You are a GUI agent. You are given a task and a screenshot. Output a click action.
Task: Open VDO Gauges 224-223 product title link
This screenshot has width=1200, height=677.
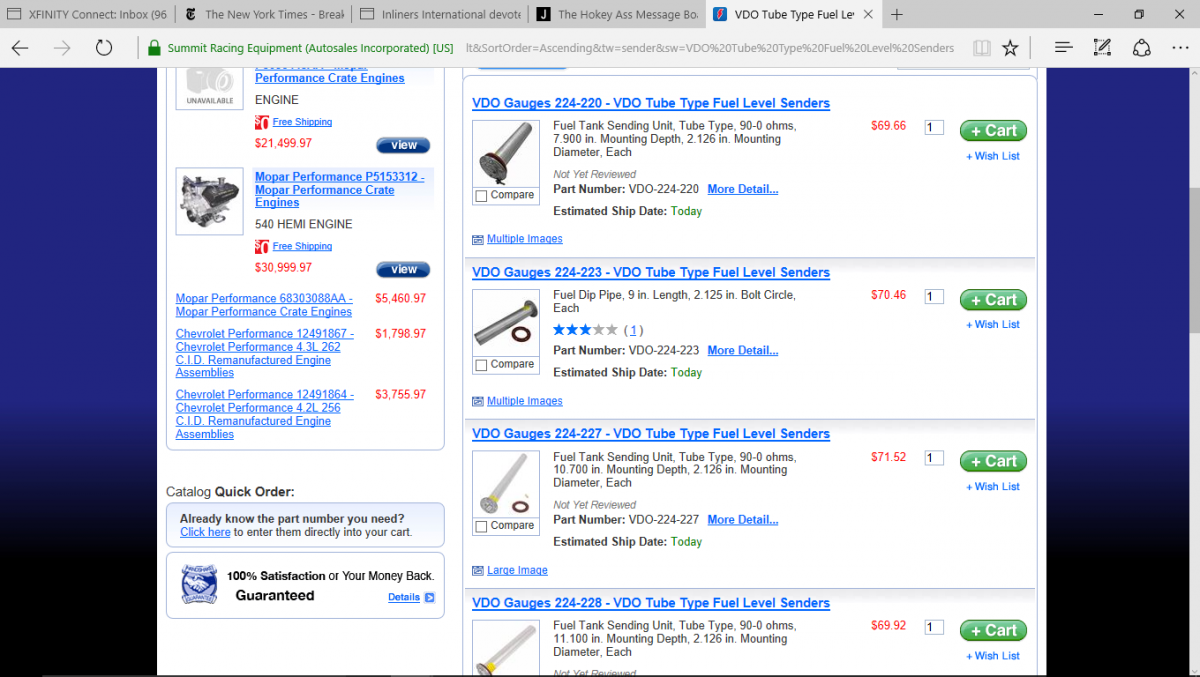[x=651, y=272]
